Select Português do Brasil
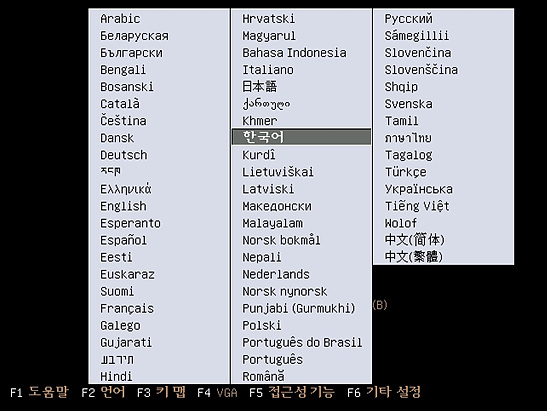The width and height of the screenshot is (547, 411). [302, 343]
